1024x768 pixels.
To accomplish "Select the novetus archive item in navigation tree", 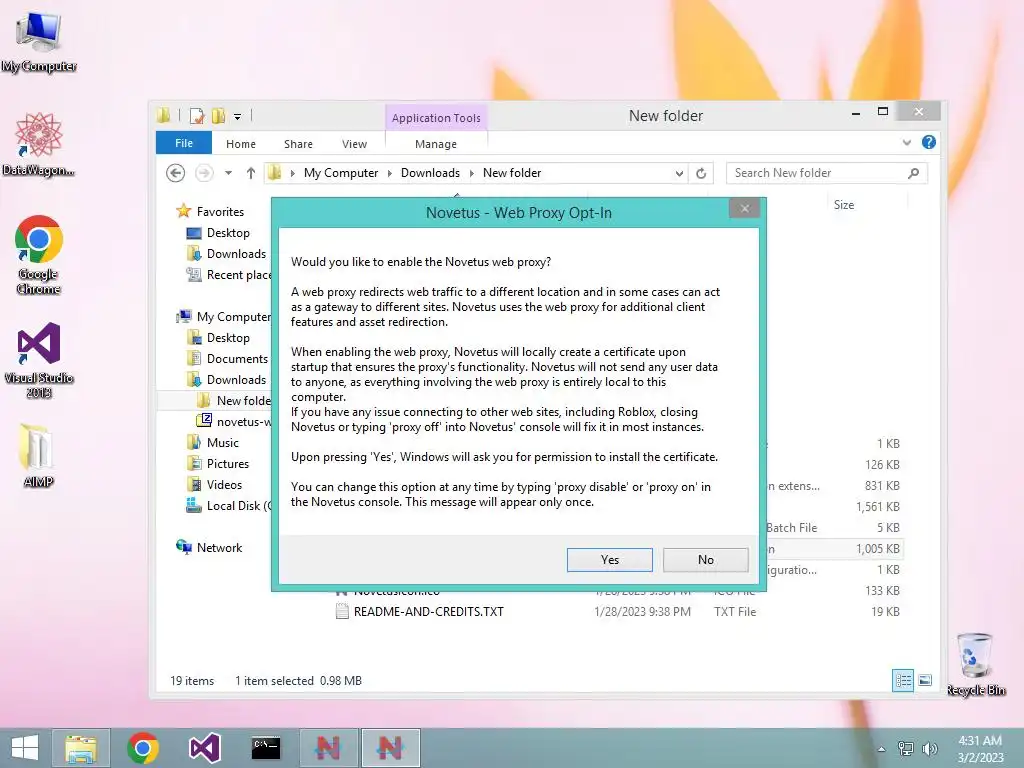I will click(234, 421).
